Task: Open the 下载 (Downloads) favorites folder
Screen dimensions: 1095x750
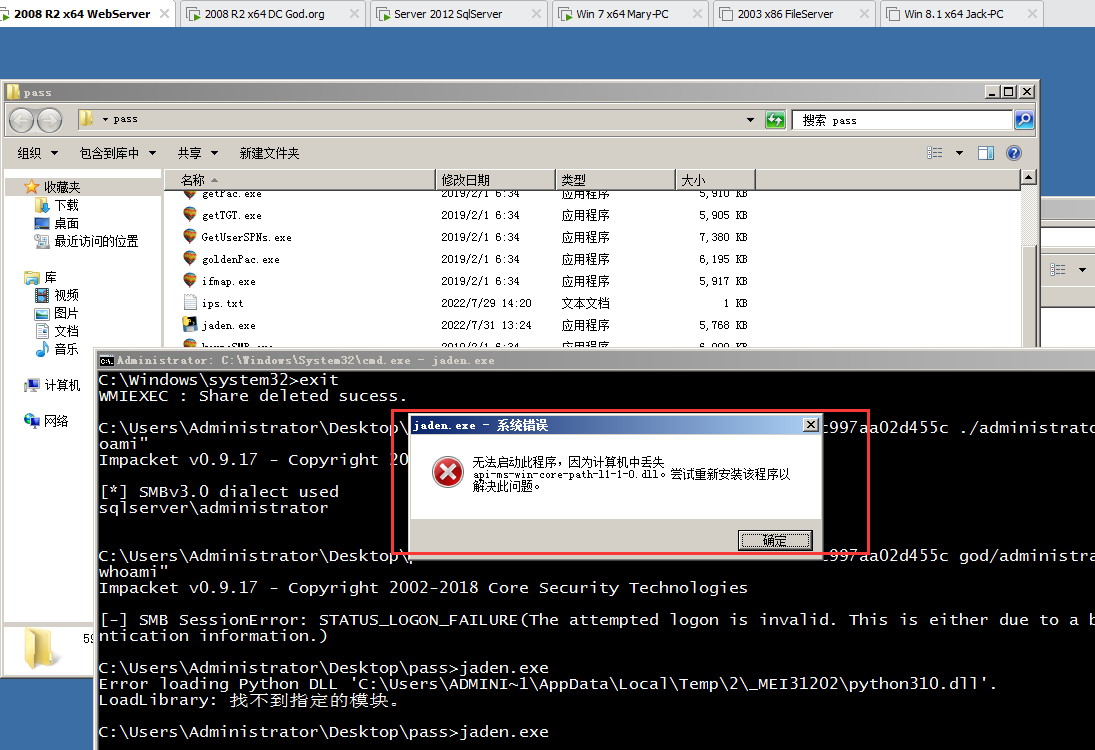Action: (x=66, y=205)
